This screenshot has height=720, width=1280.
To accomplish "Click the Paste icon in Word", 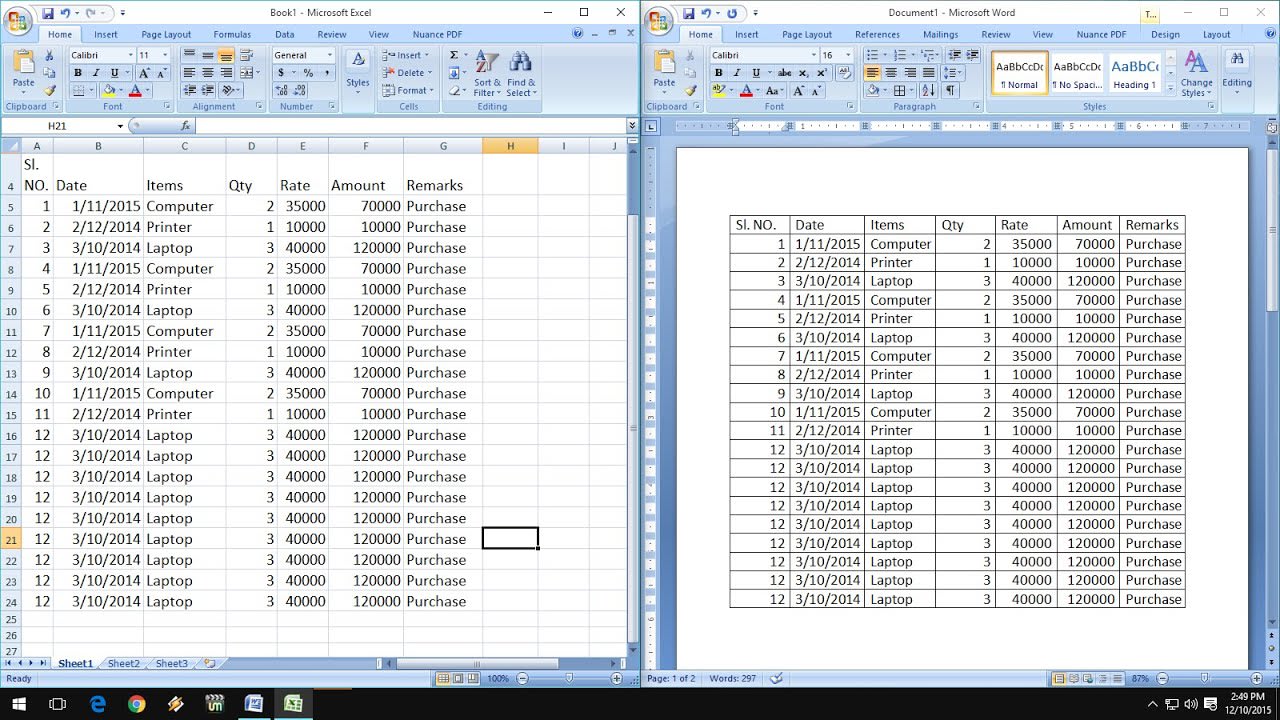I will pyautogui.click(x=664, y=71).
